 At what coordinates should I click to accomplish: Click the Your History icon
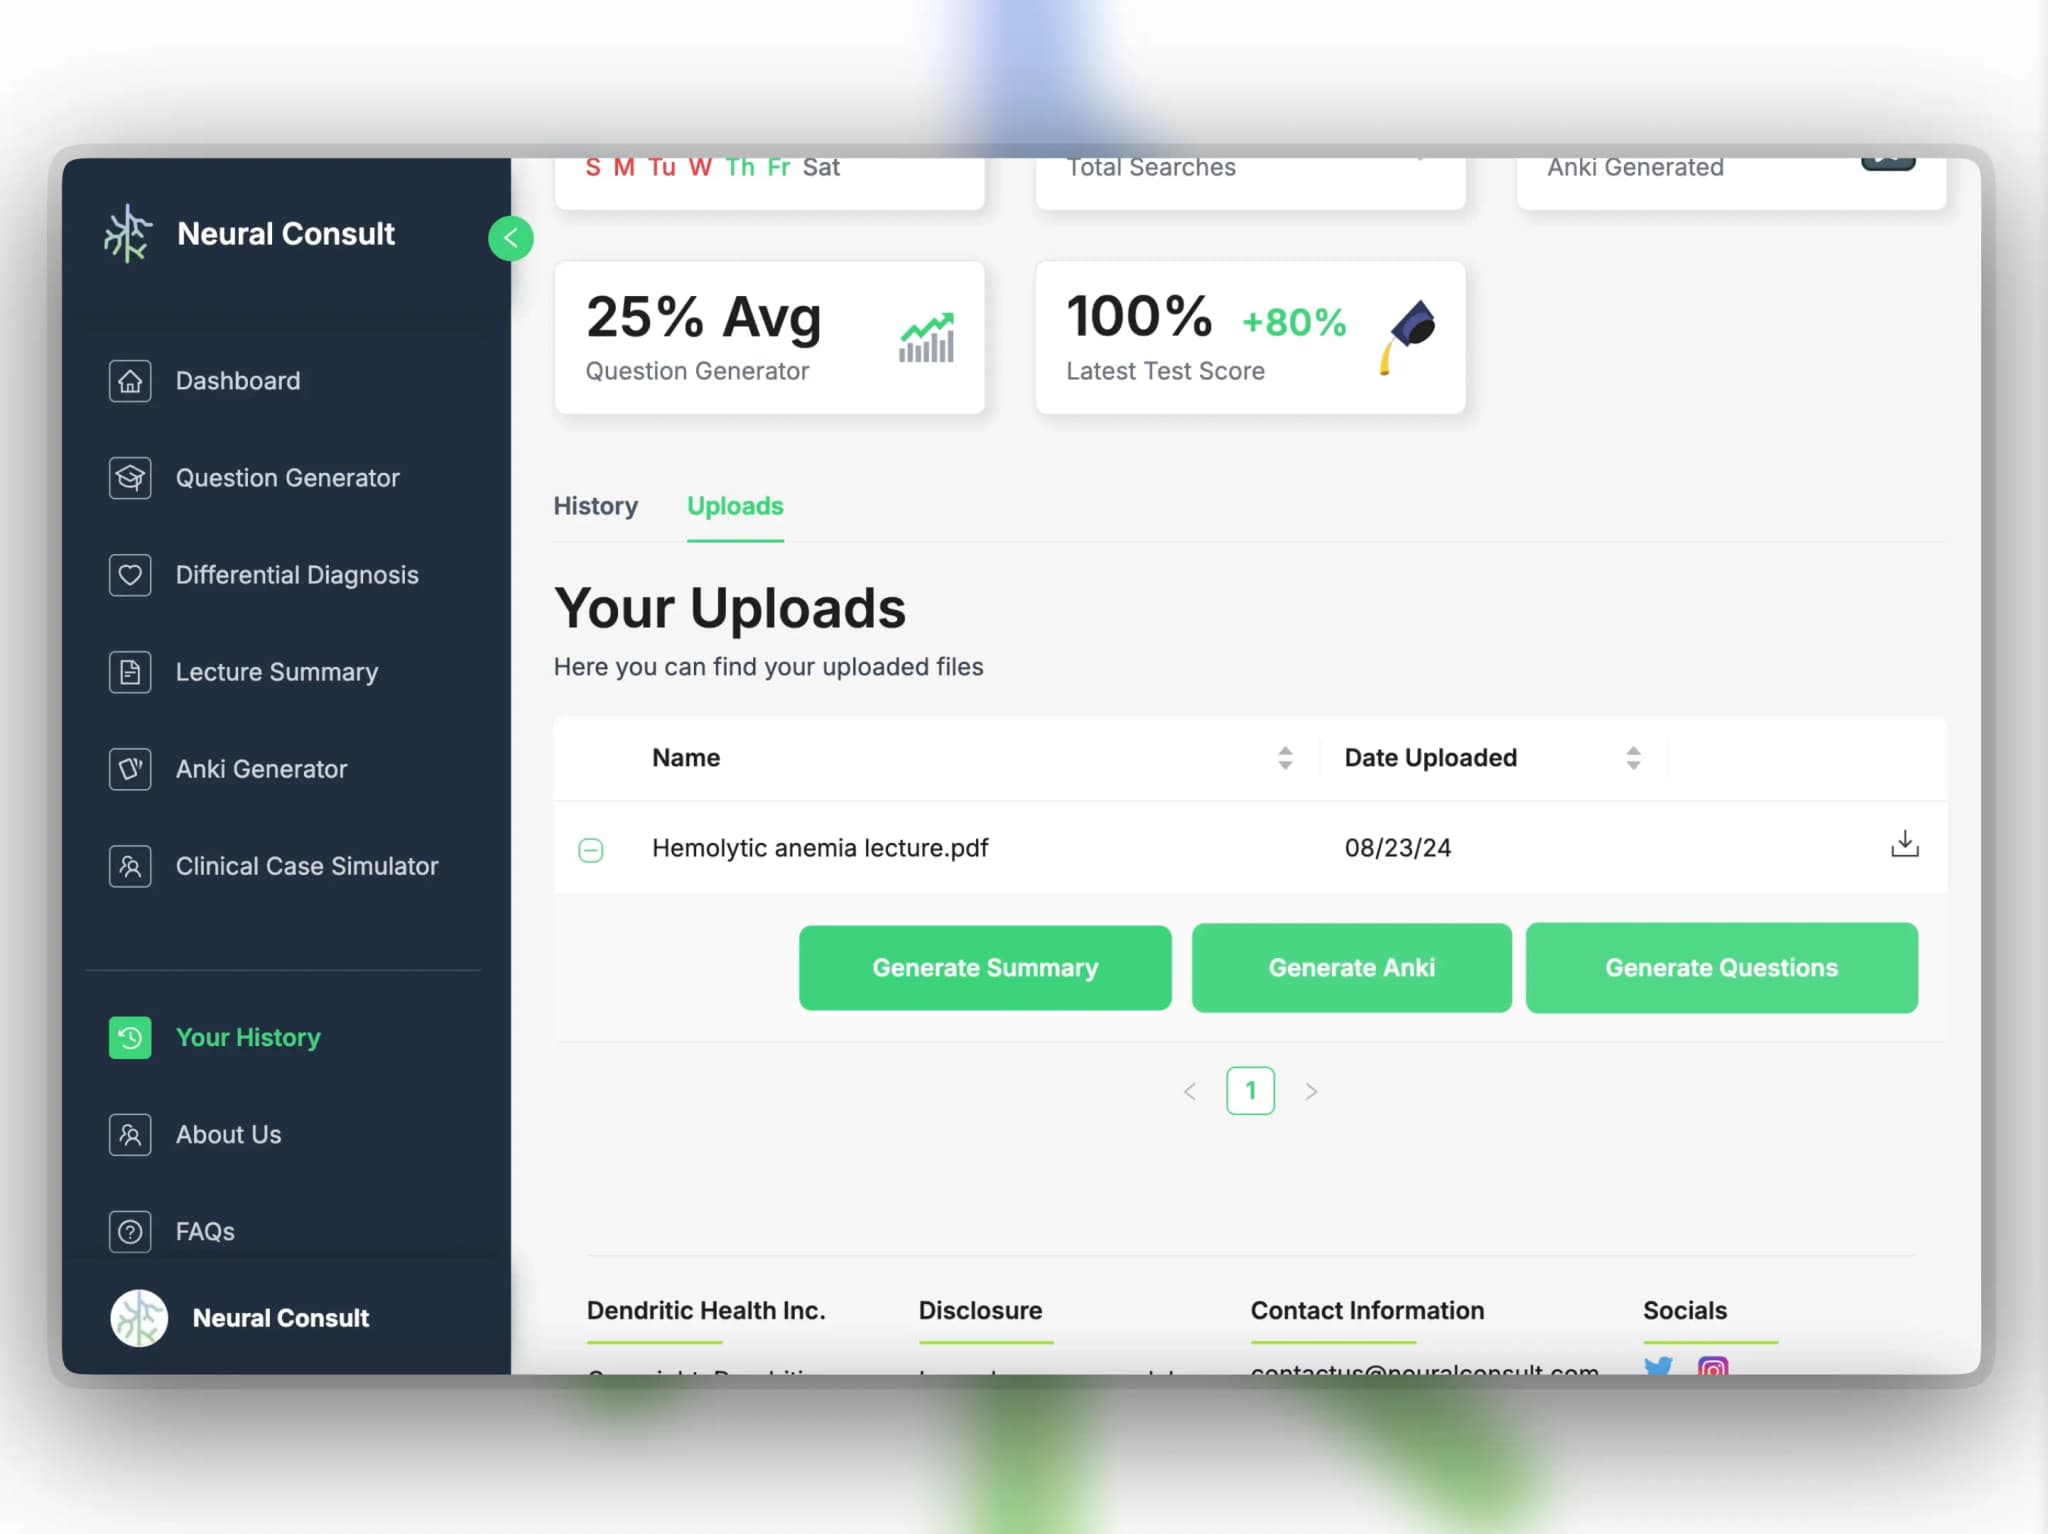(131, 1036)
